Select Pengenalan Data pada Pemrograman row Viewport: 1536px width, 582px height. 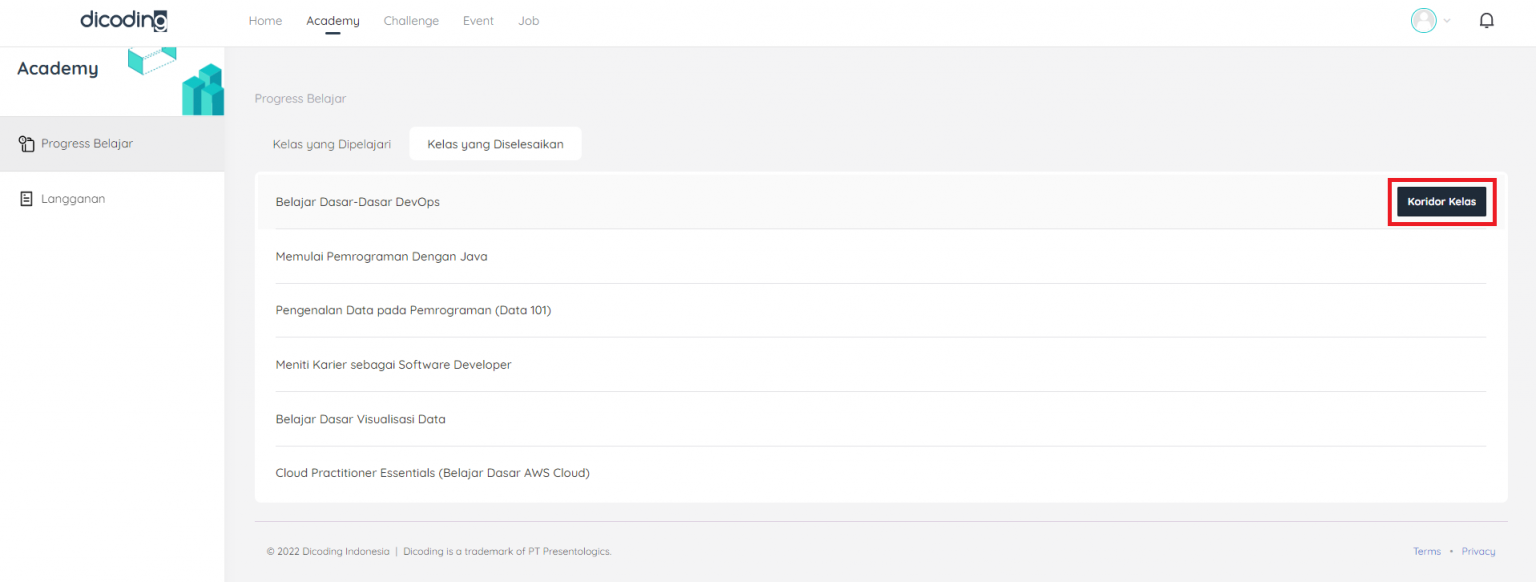[x=413, y=310]
